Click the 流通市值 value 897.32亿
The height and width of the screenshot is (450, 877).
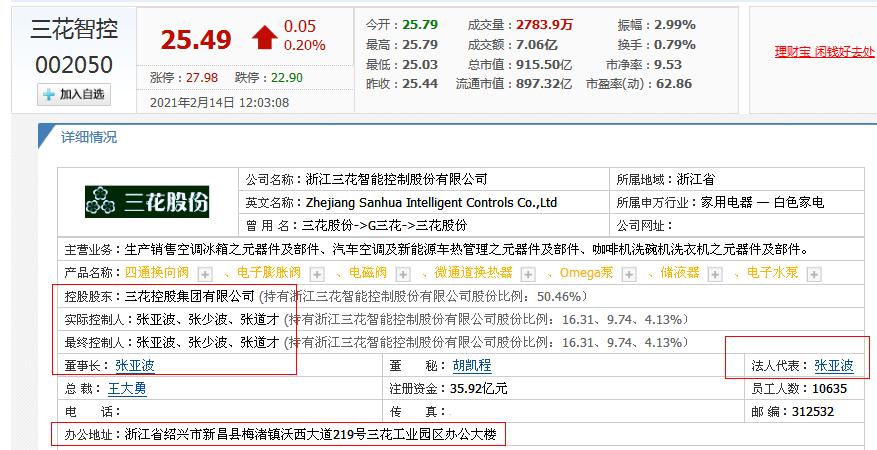(544, 84)
